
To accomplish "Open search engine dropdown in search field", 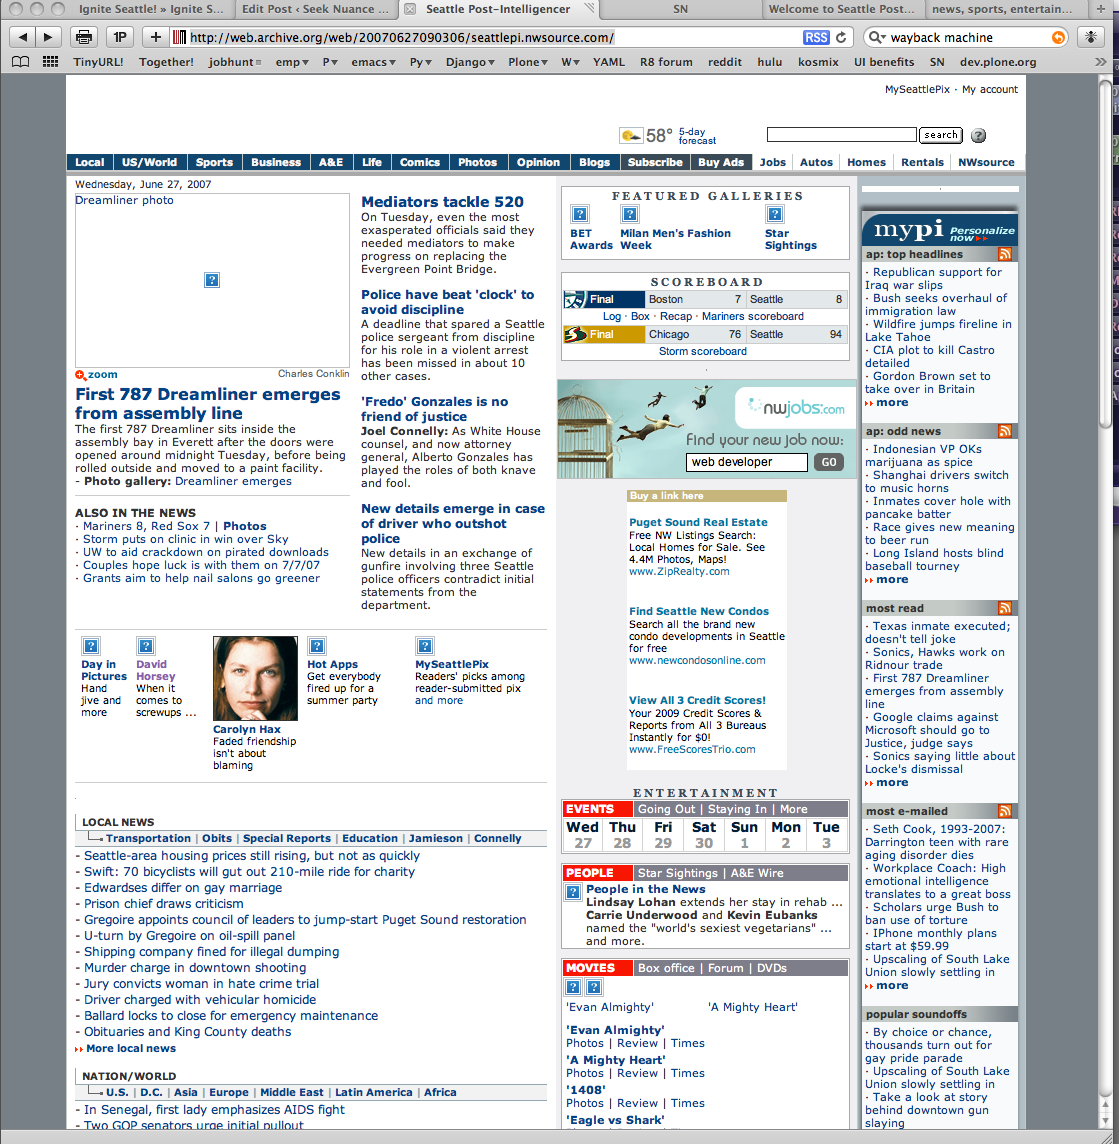I will (877, 37).
